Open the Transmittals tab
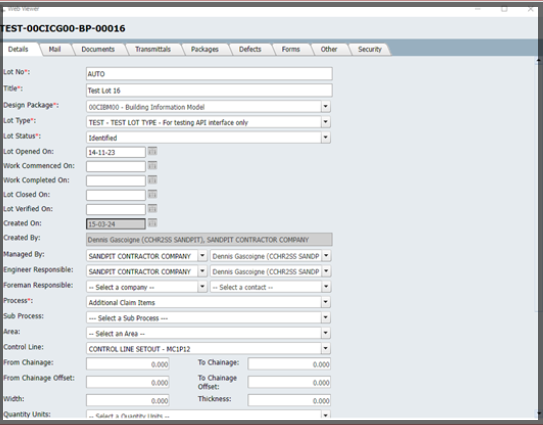 [x=153, y=49]
